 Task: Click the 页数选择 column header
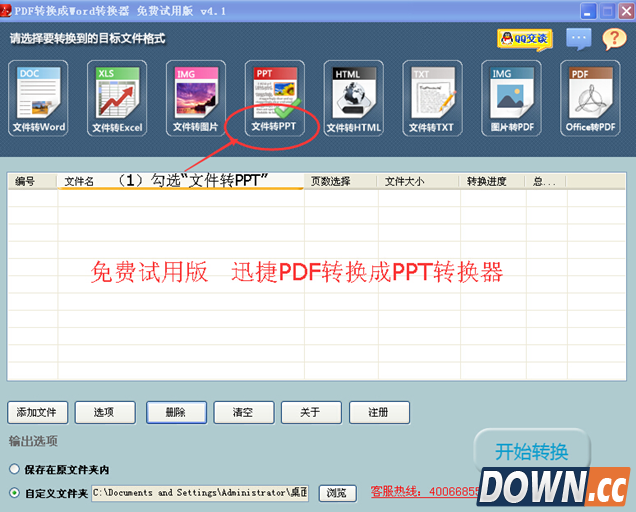coord(341,181)
